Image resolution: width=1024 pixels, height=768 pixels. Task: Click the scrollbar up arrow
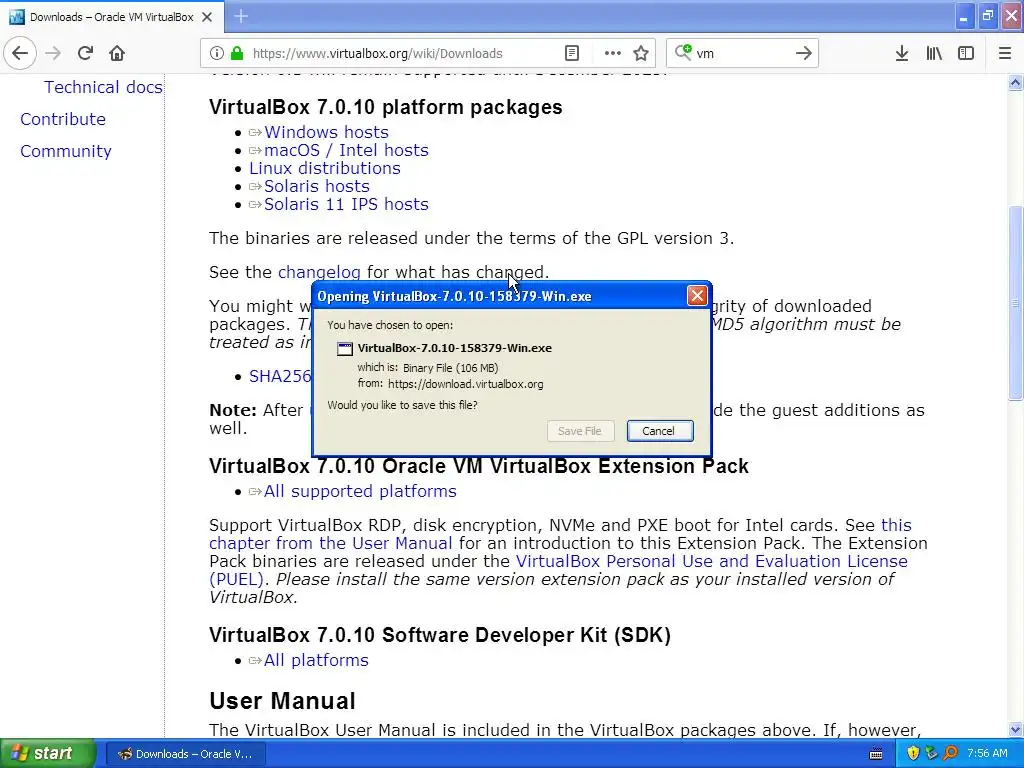click(1015, 82)
